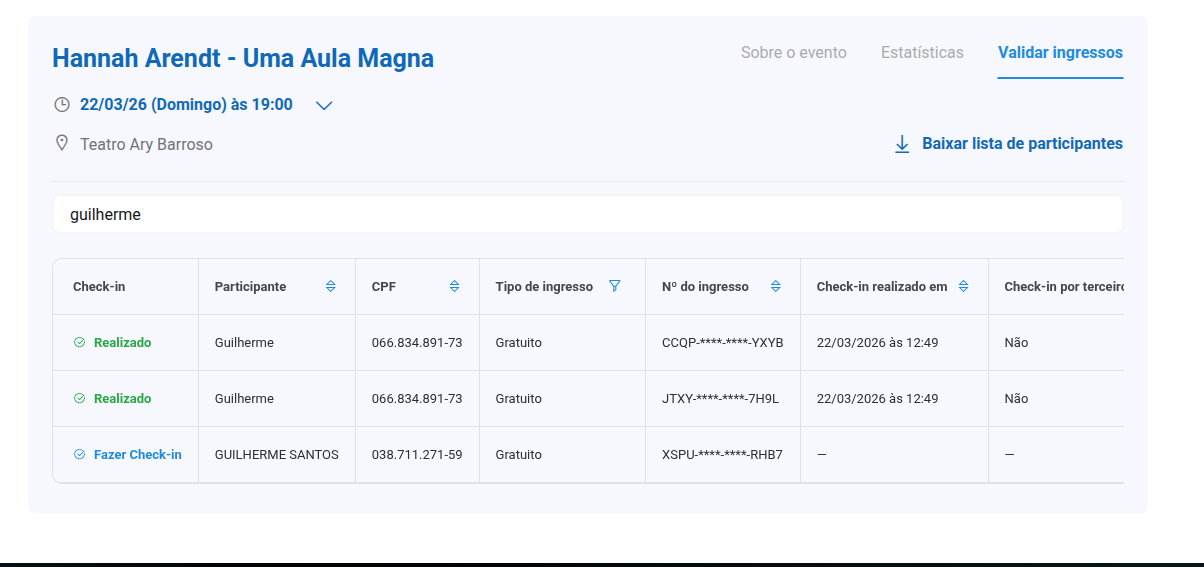This screenshot has width=1204, height=567.
Task: Click check icon for GUILHERME SANTOS row
Action: [x=80, y=455]
